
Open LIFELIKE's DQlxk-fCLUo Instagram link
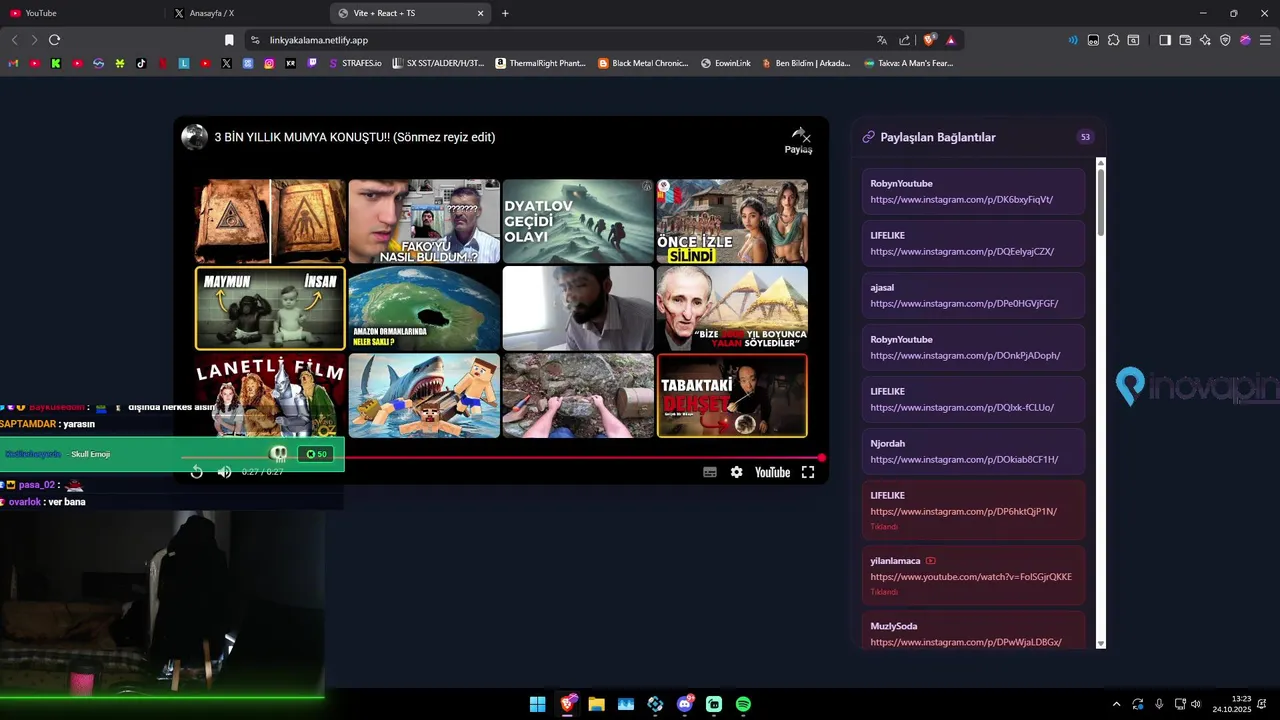[x=962, y=408]
